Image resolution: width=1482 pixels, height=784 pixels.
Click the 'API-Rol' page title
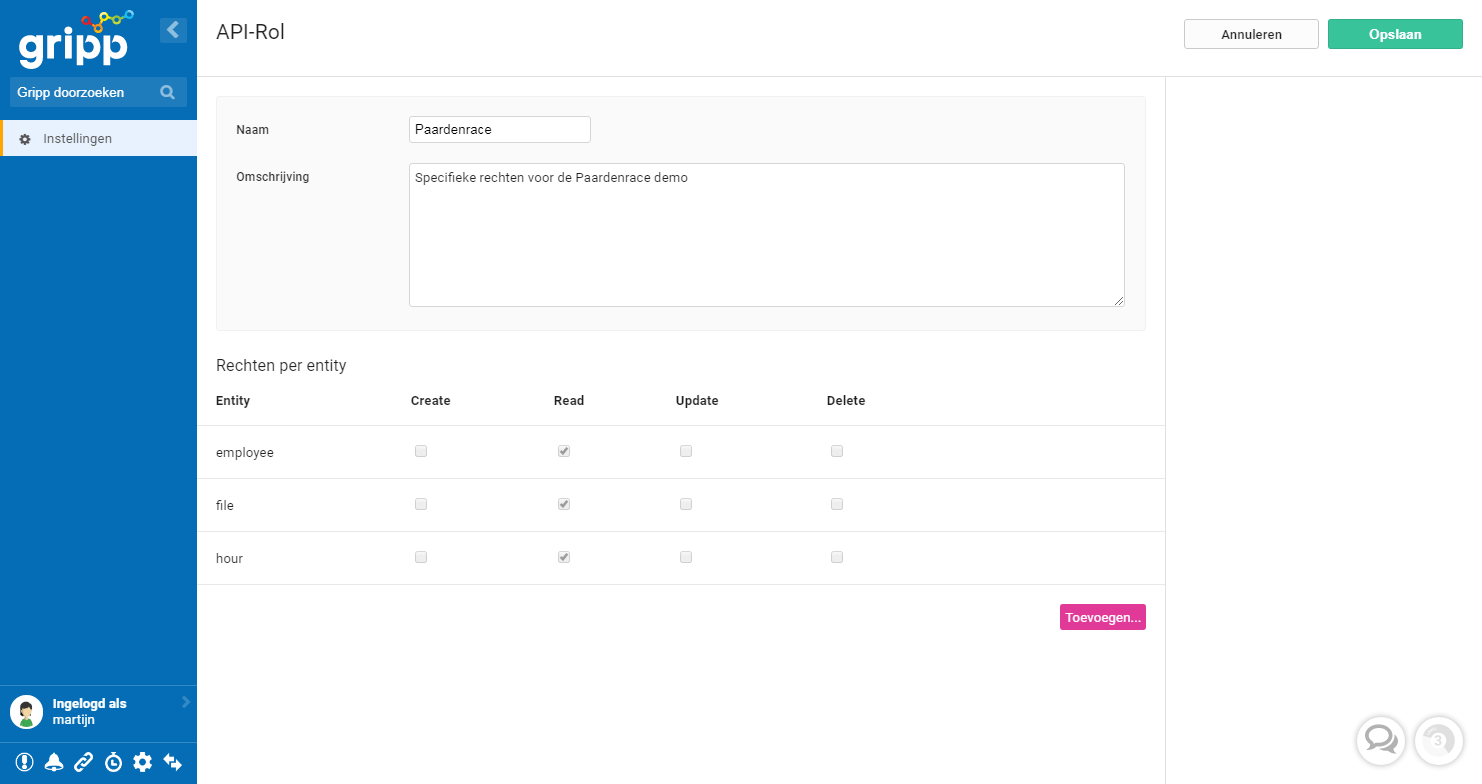click(x=250, y=32)
